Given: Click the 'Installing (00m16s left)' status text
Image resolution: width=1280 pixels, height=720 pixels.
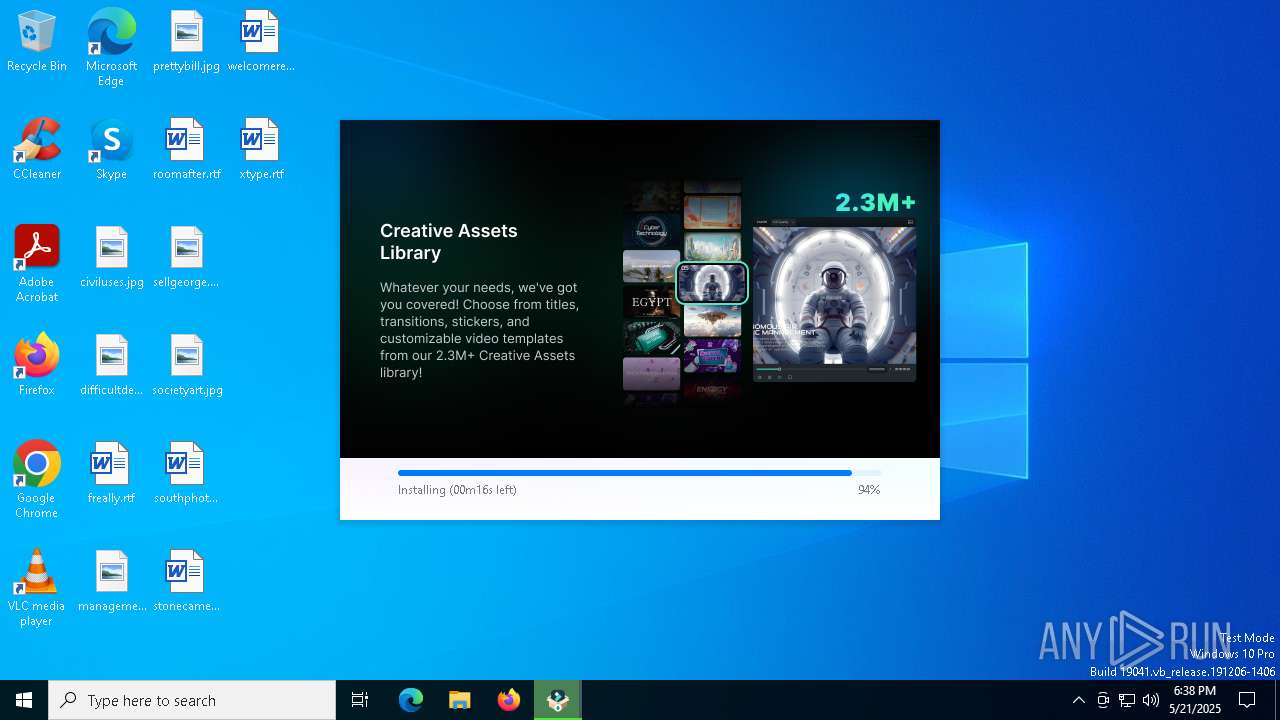Looking at the screenshot, I should [x=457, y=490].
